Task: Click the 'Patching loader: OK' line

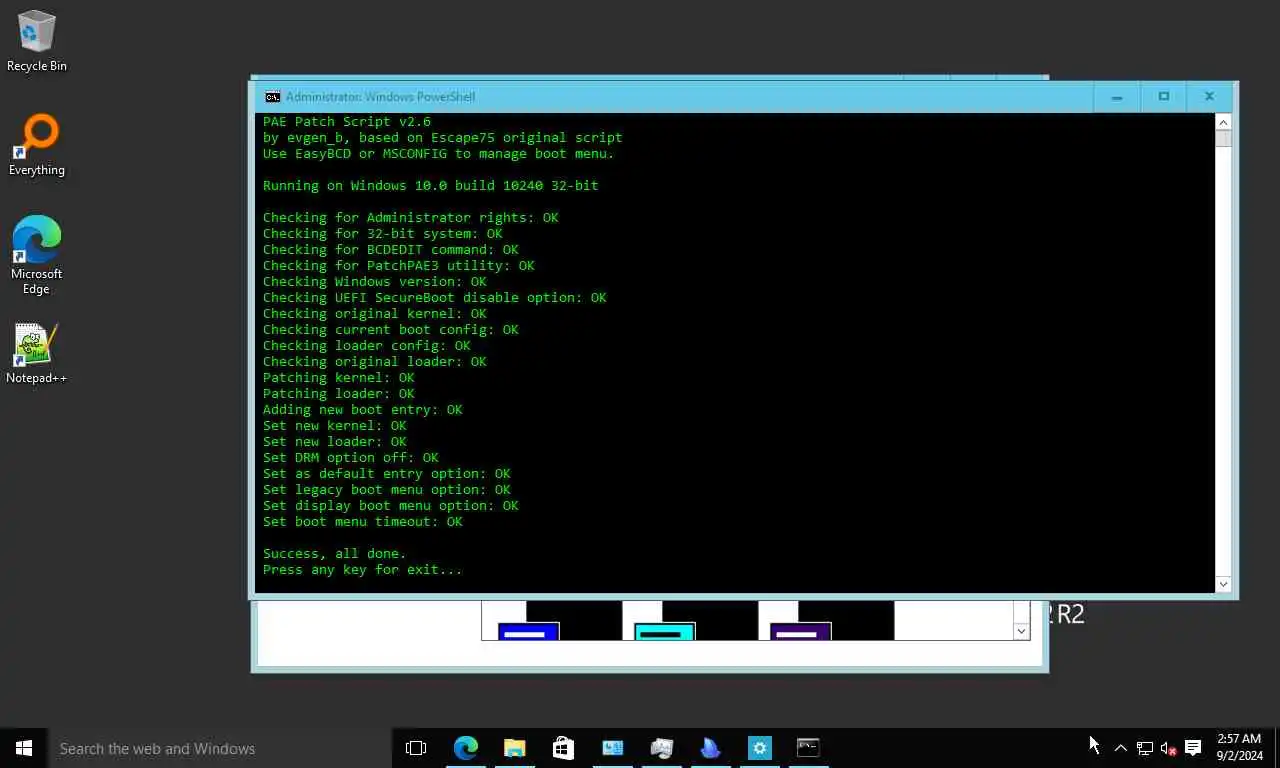Action: point(339,394)
